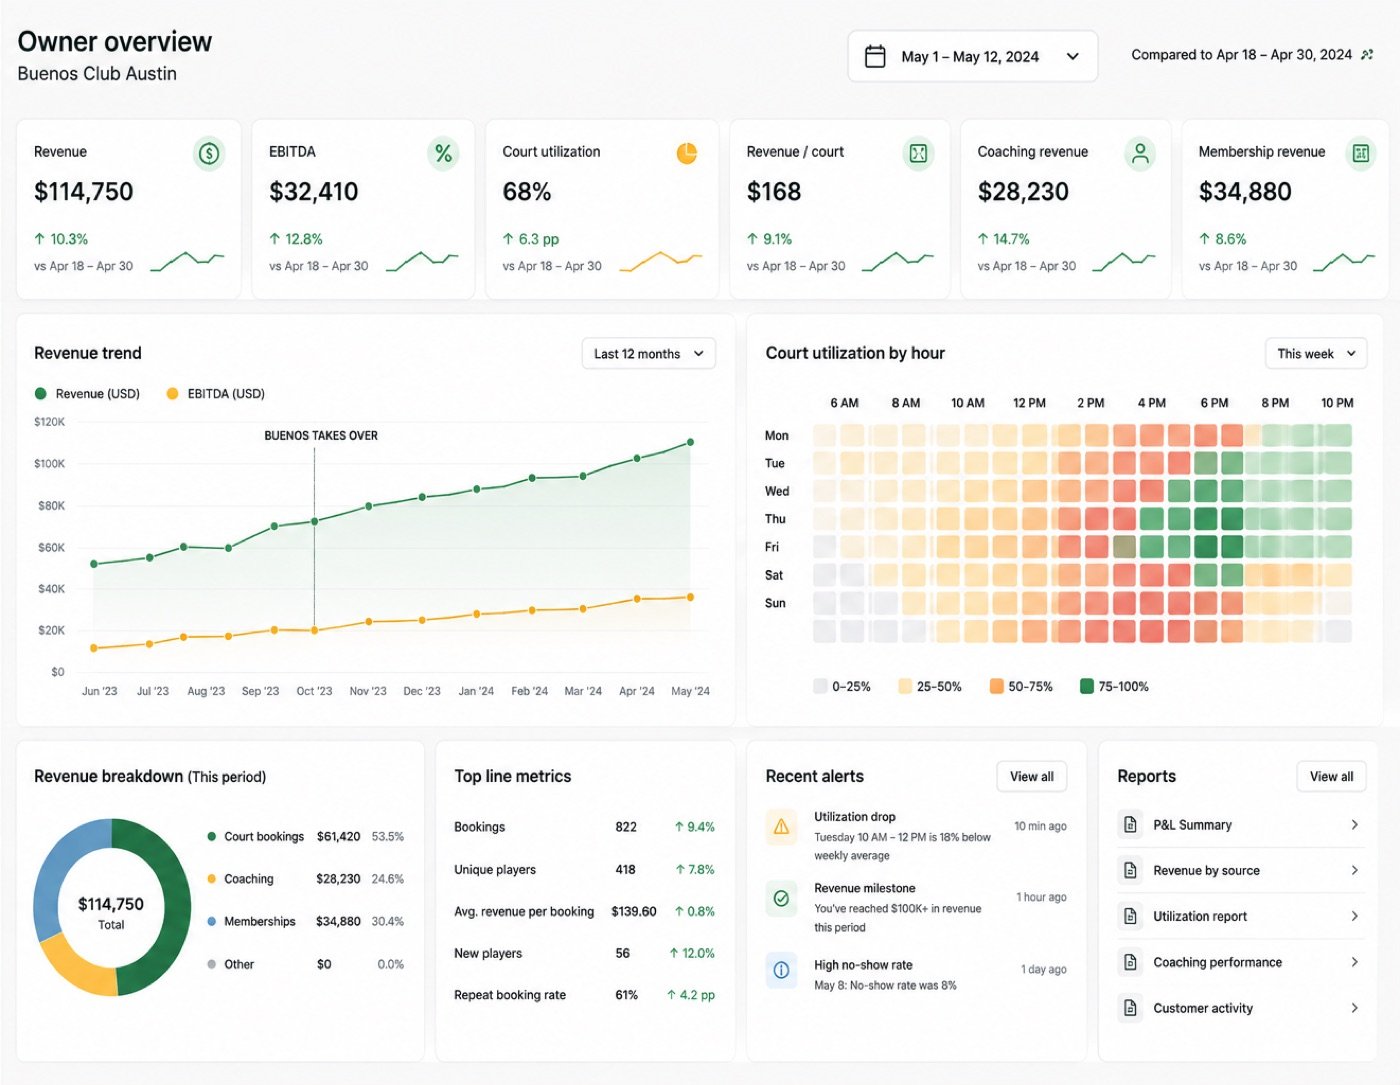Expand Coaching performance report chevron
The height and width of the screenshot is (1085, 1400).
[1354, 962]
